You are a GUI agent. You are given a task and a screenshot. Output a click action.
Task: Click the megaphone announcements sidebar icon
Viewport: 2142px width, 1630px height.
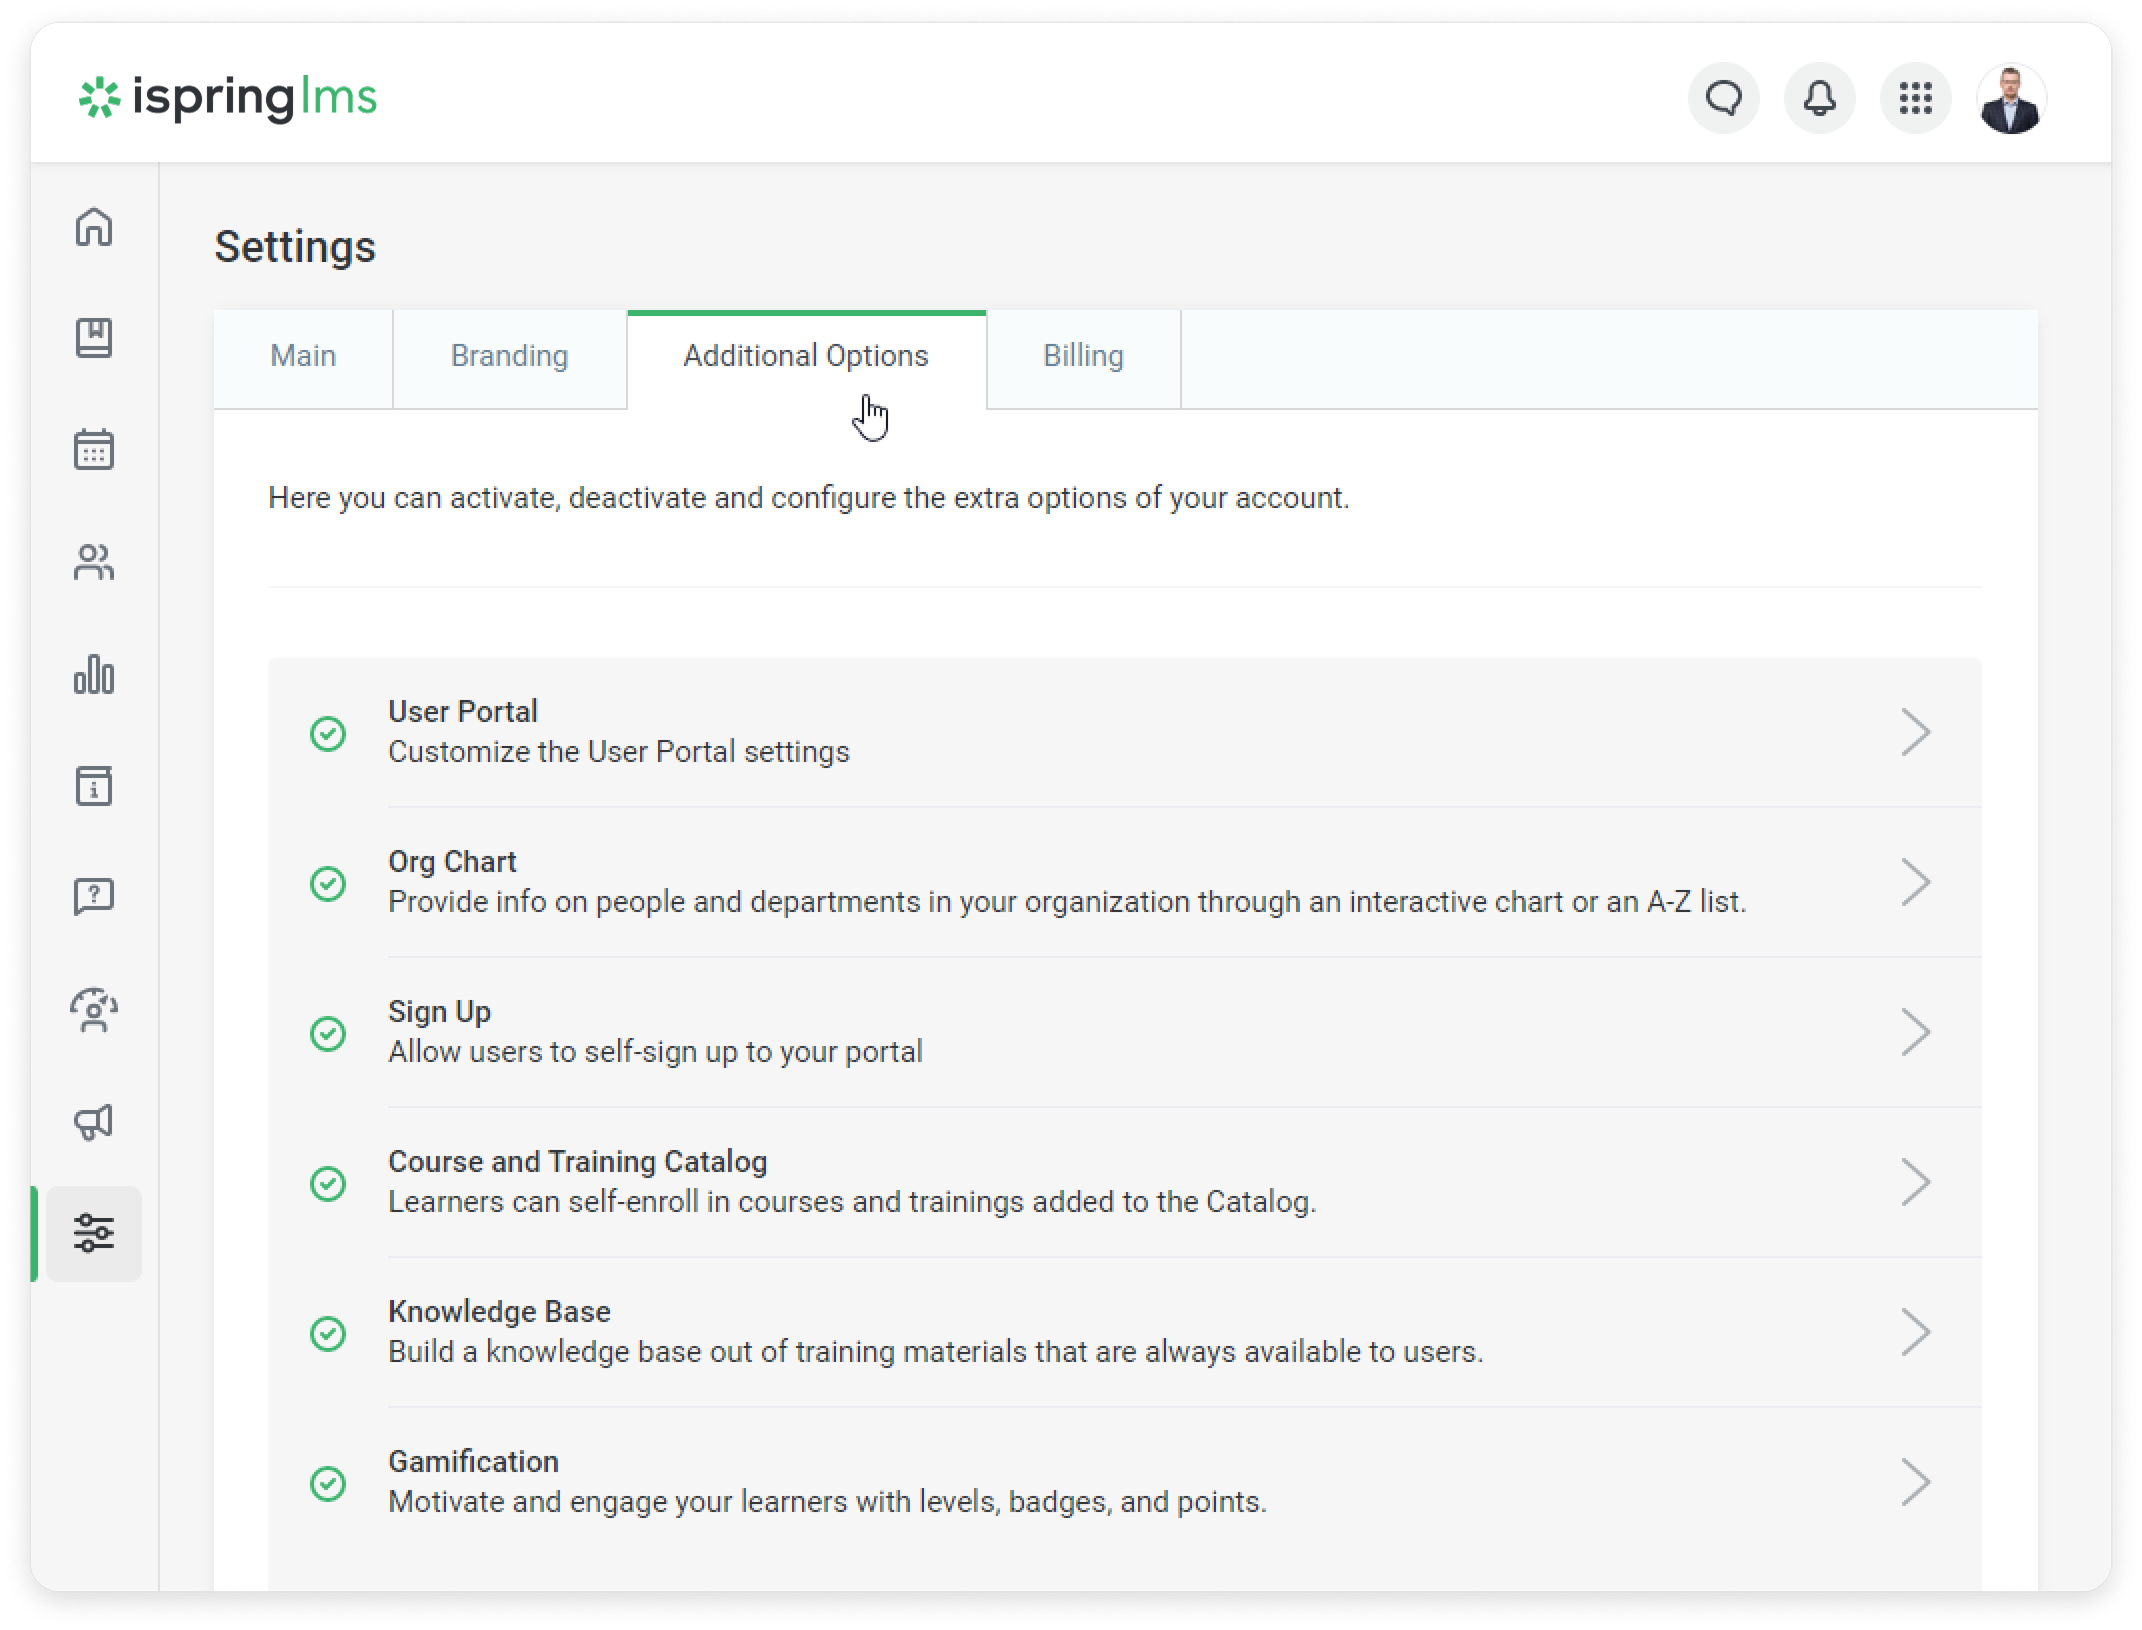click(94, 1122)
